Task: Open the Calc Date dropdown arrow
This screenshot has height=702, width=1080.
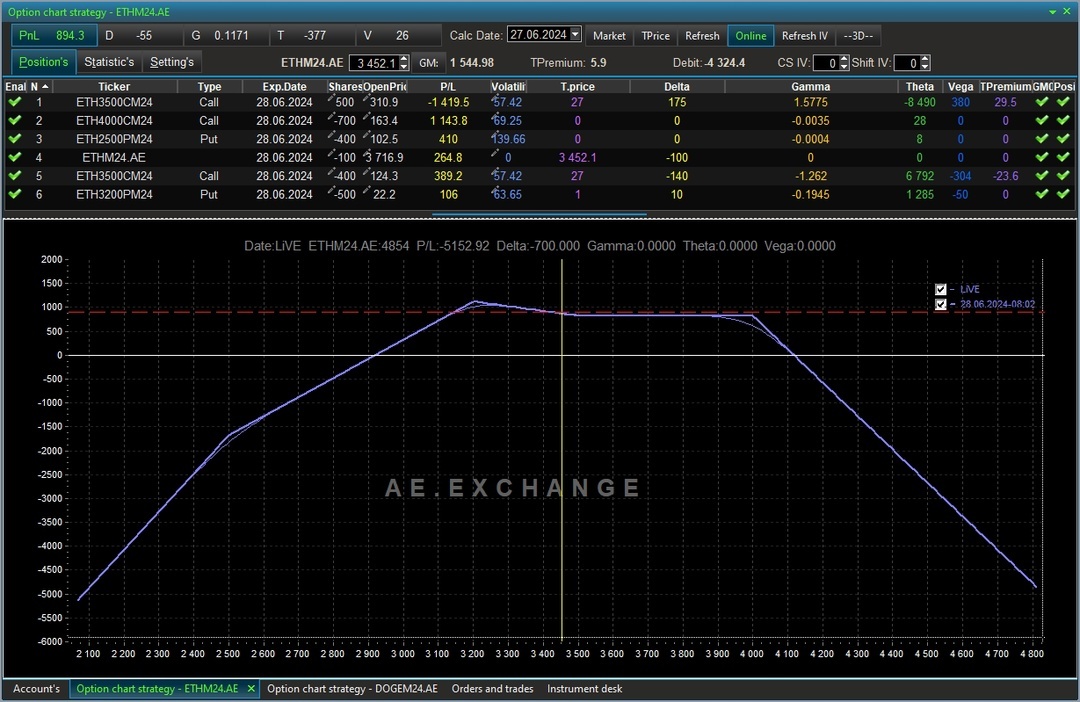Action: point(576,34)
